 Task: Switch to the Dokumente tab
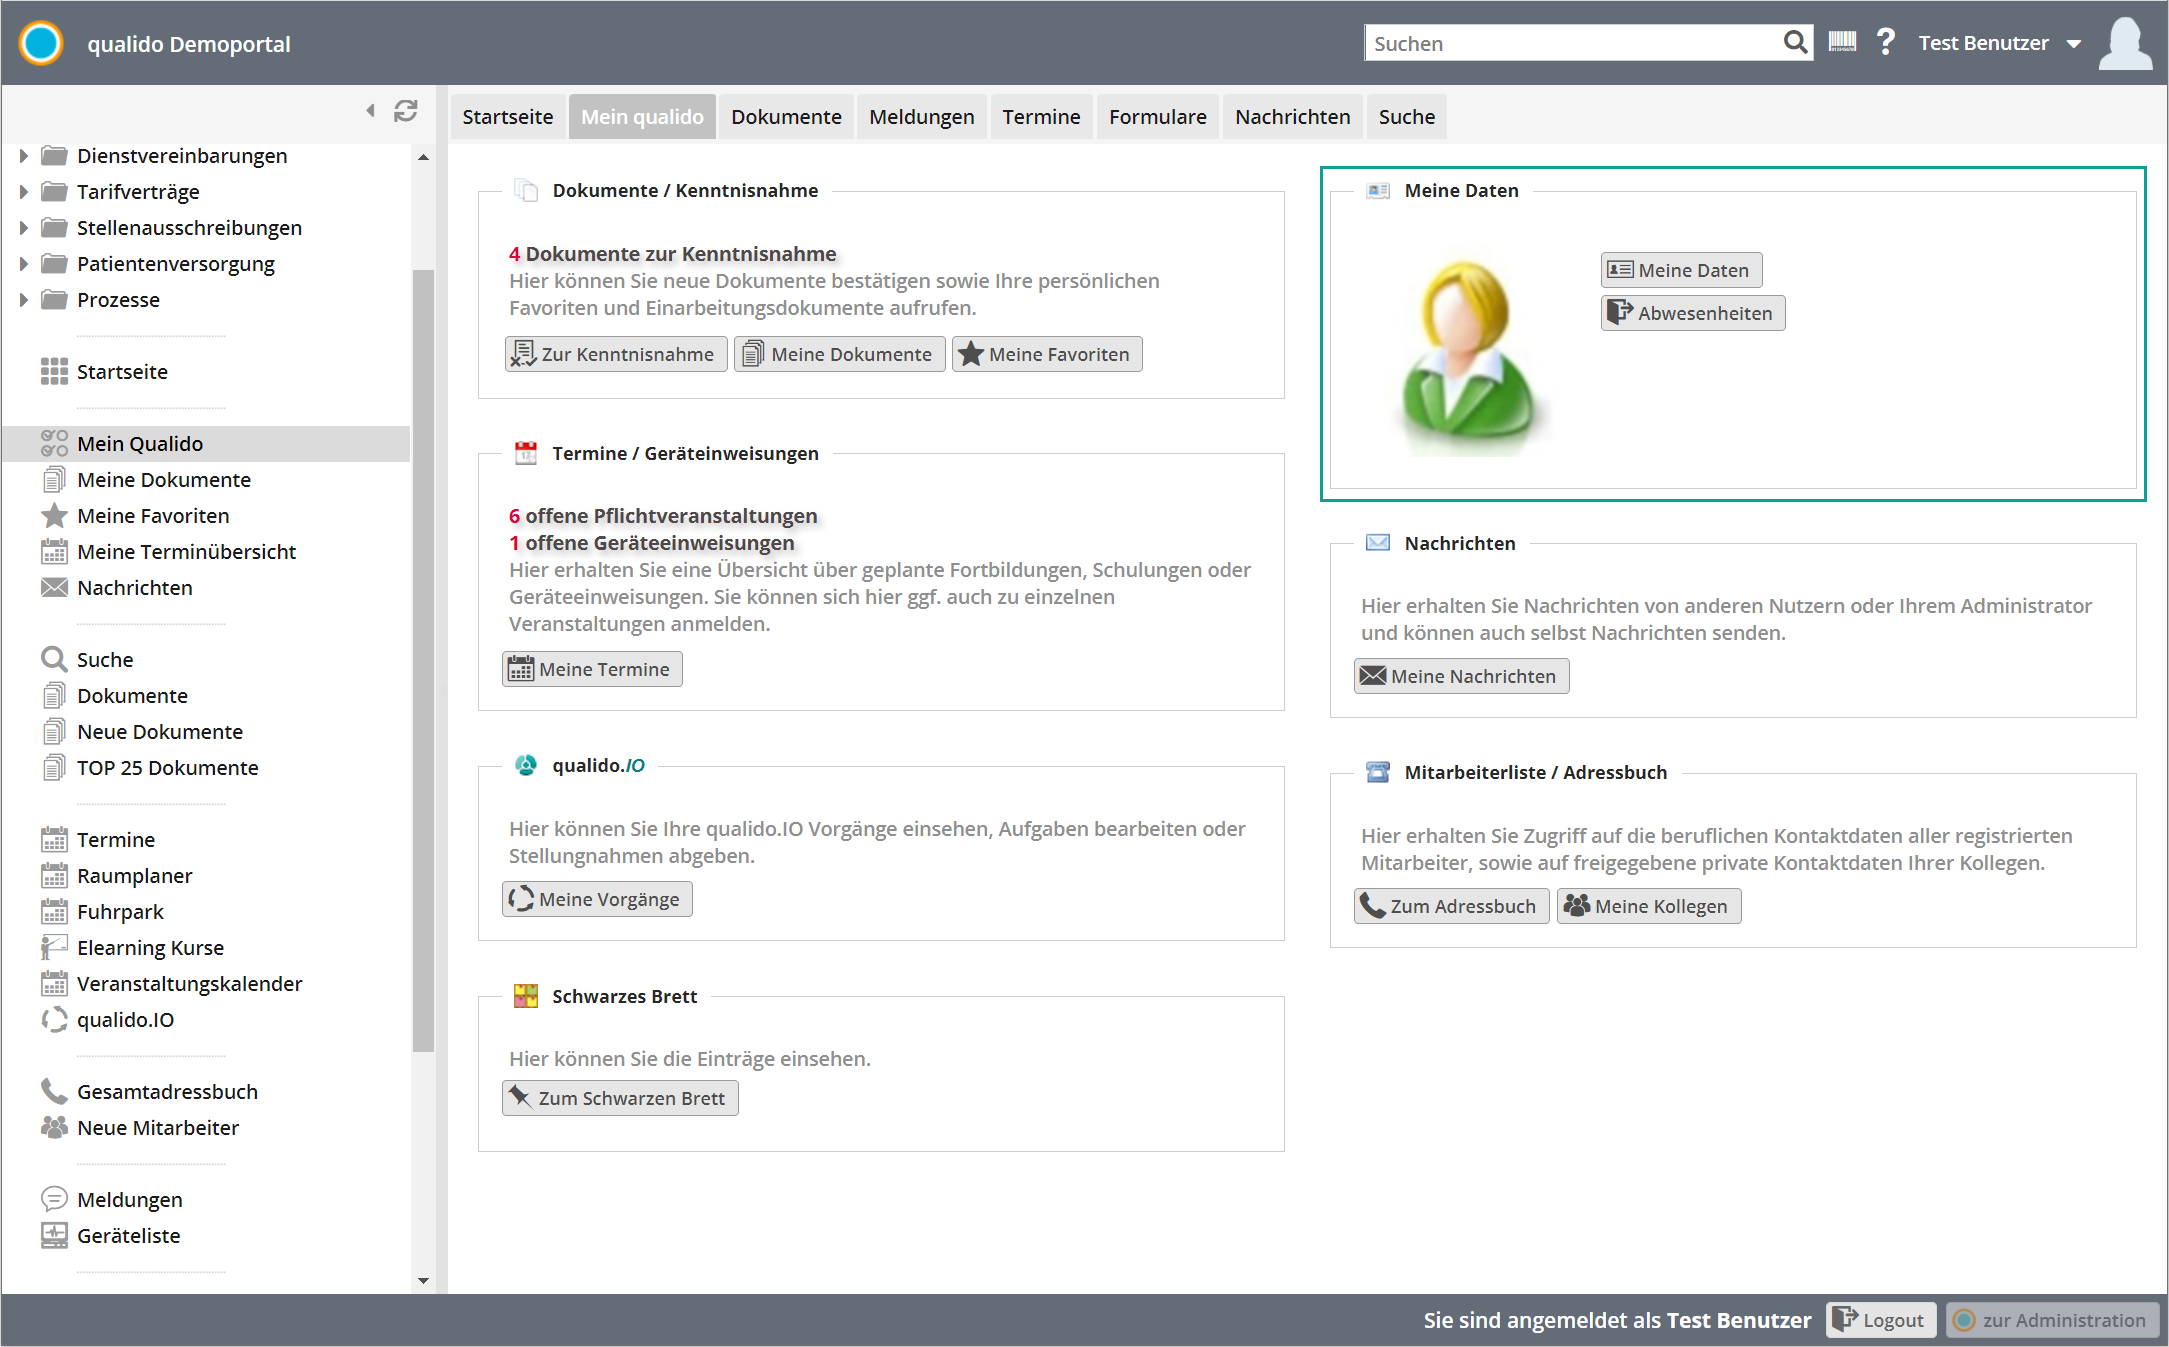point(786,116)
